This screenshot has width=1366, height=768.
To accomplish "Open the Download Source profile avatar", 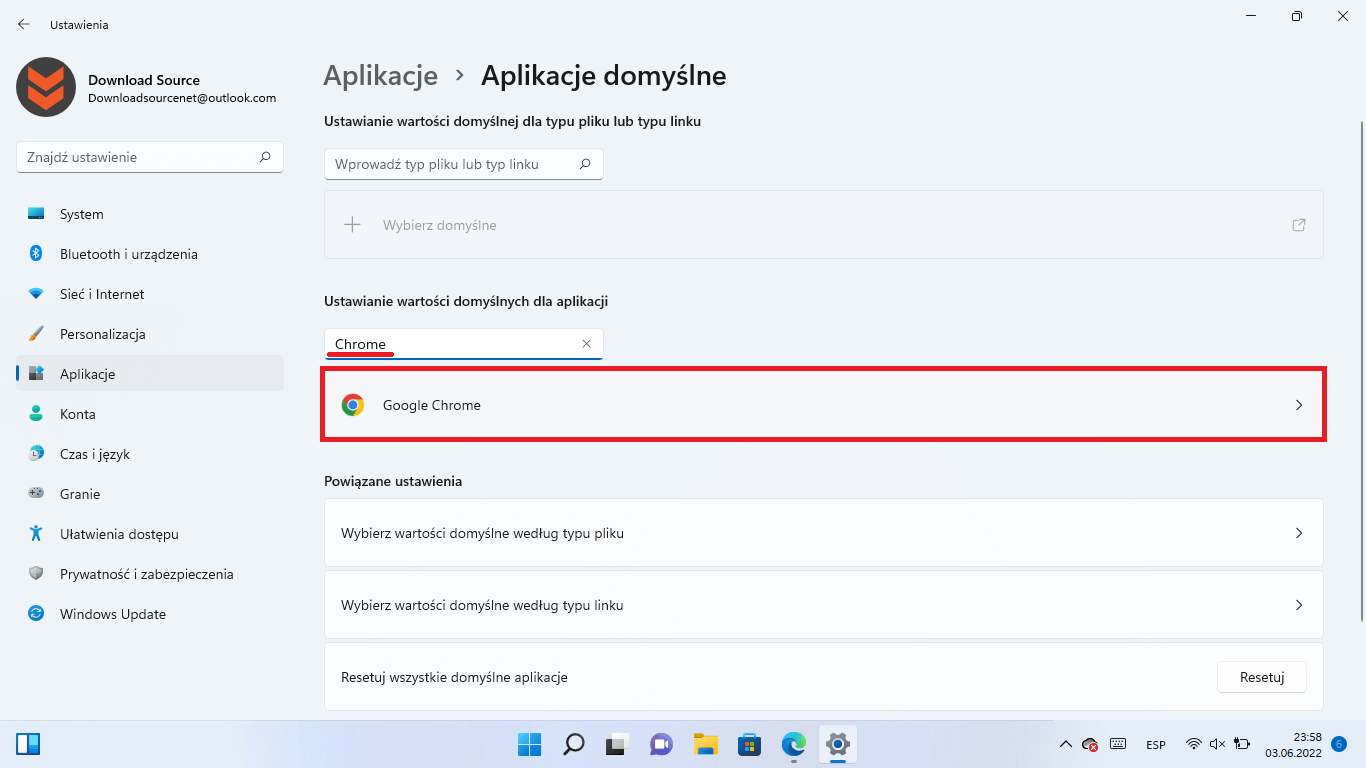I will click(x=46, y=87).
